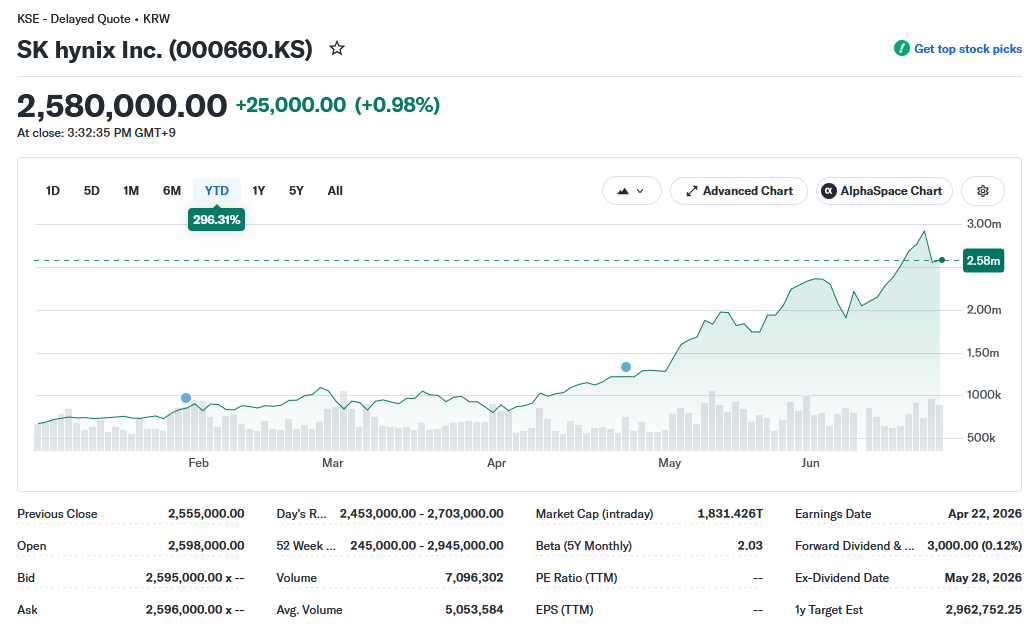Click the Ask value 2,596,000.00

pos(195,610)
